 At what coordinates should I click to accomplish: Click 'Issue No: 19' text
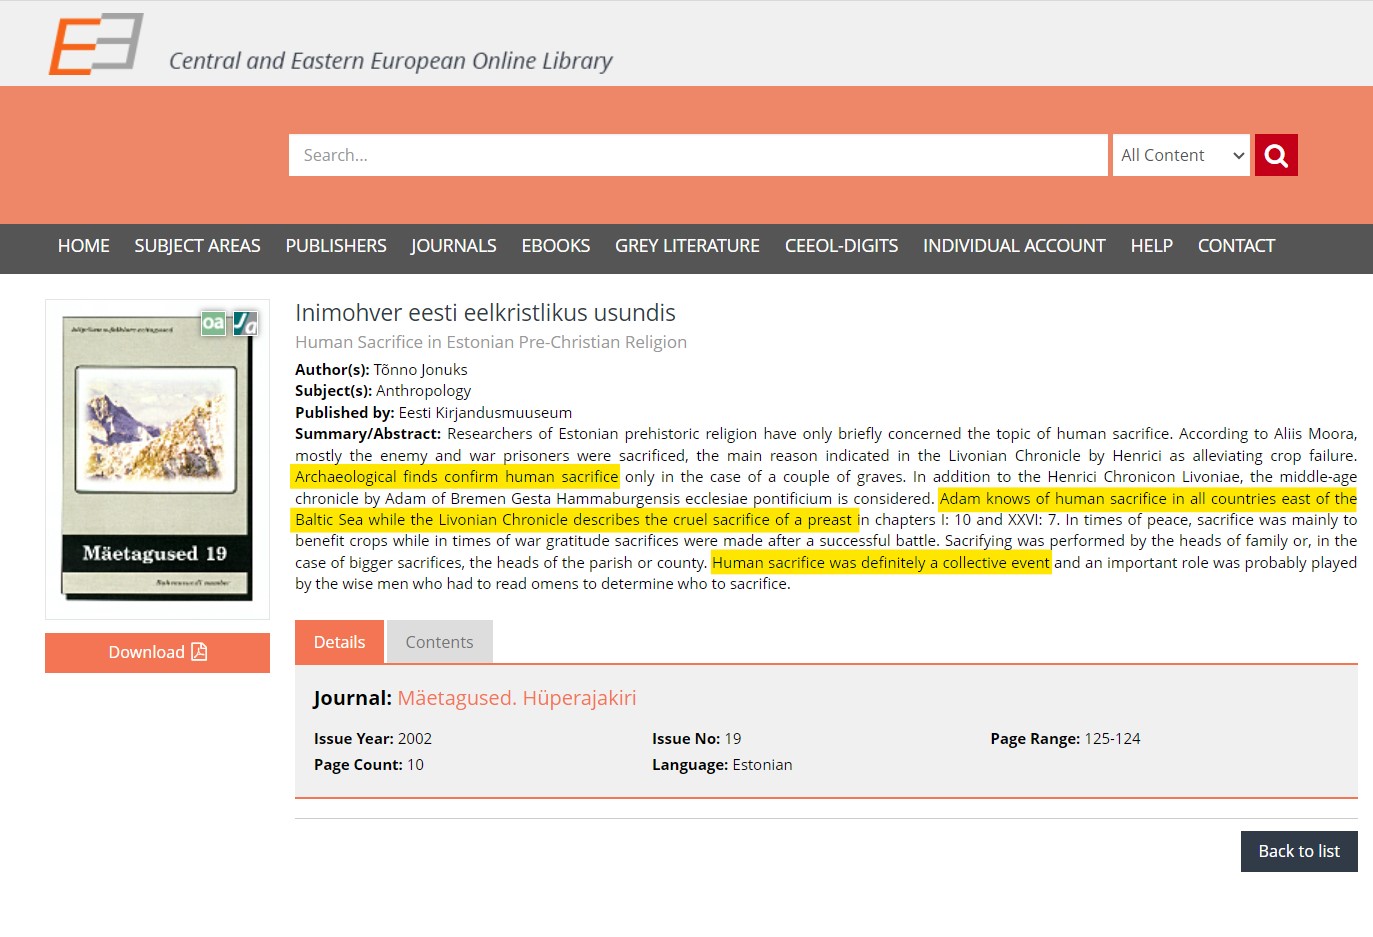697,739
